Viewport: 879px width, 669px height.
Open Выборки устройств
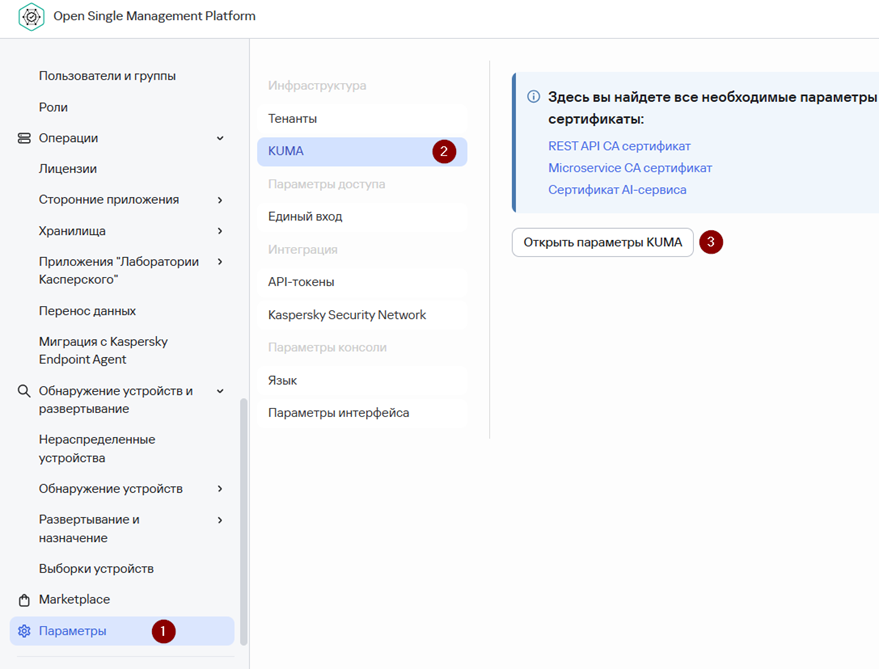click(96, 569)
